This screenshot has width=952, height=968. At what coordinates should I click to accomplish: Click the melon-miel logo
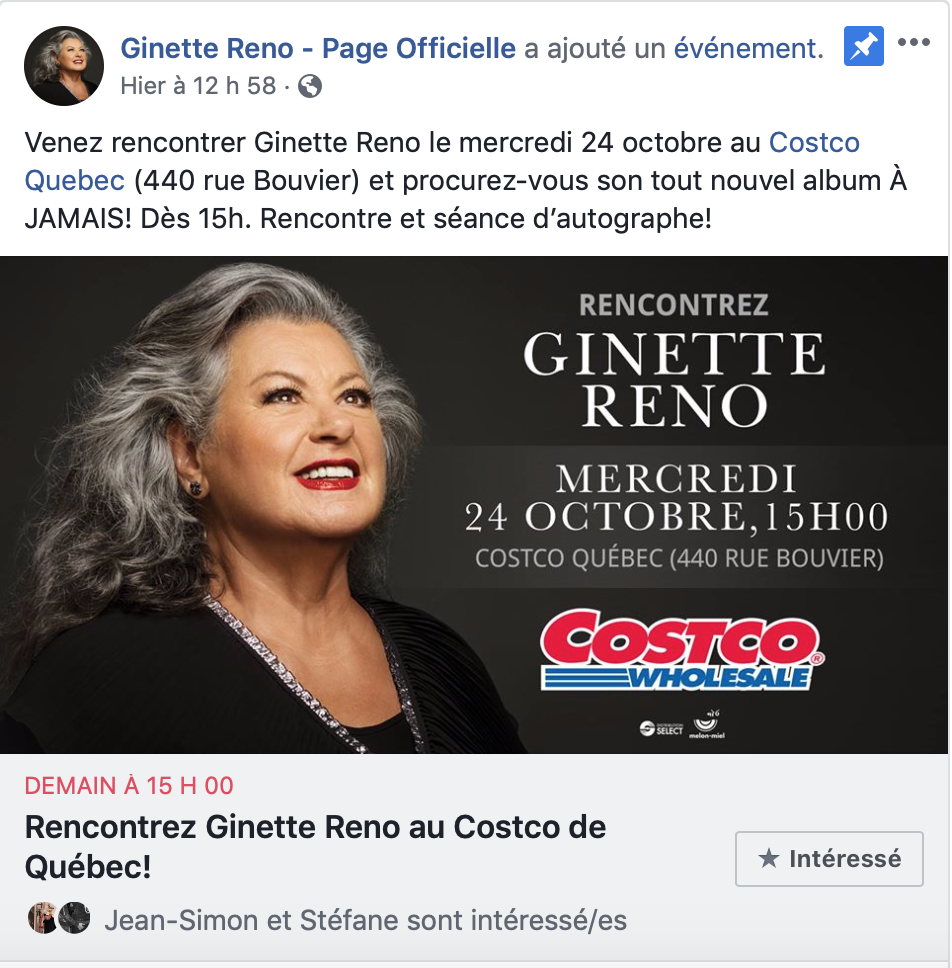(x=707, y=724)
